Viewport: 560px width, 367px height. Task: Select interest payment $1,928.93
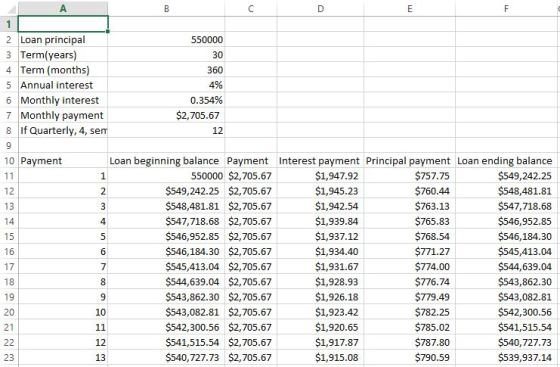click(x=320, y=282)
